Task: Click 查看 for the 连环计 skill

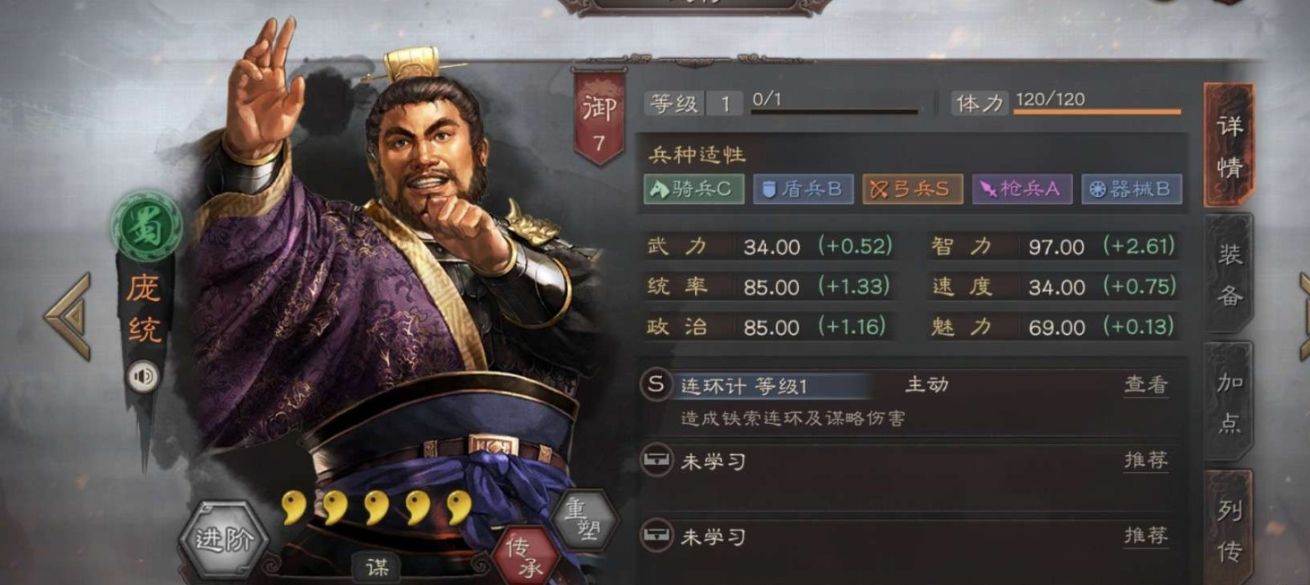Action: click(1145, 385)
